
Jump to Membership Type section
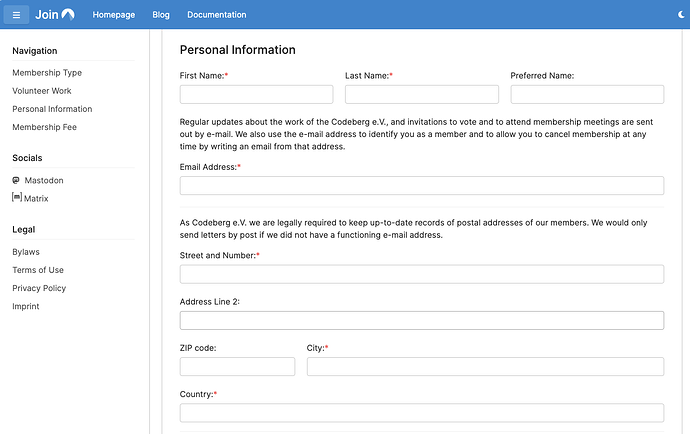point(47,73)
